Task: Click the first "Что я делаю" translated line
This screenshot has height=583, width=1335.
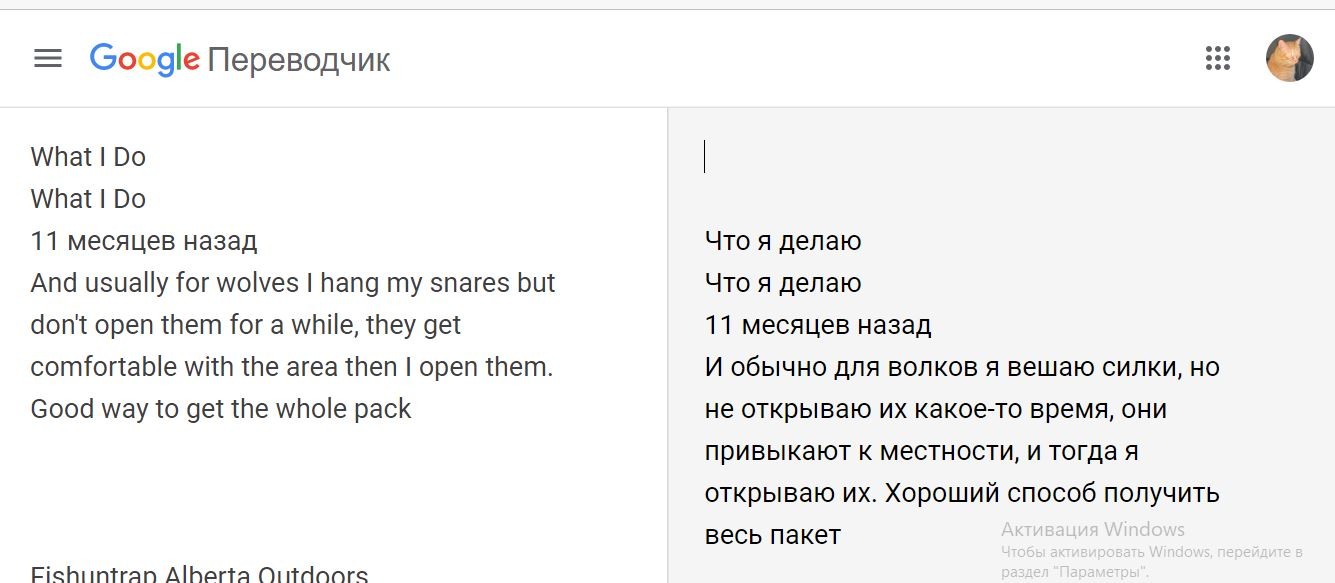Action: coord(783,241)
